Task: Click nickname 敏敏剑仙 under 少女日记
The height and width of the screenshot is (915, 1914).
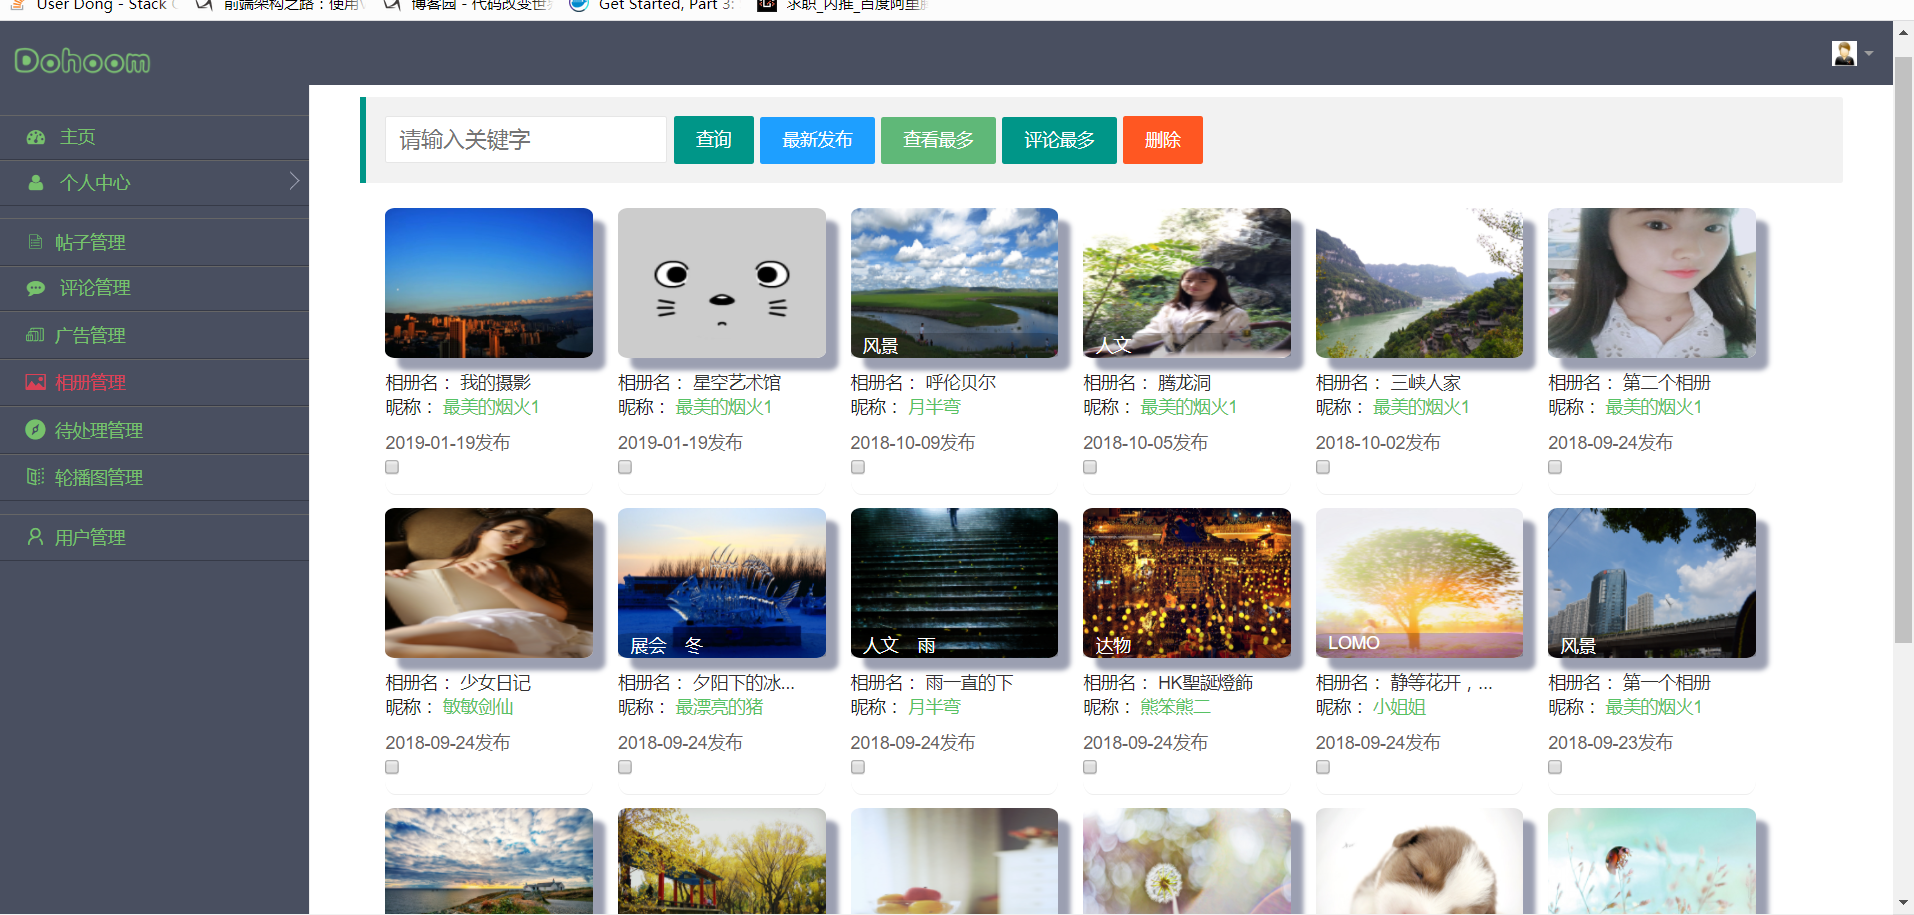Action: (478, 707)
